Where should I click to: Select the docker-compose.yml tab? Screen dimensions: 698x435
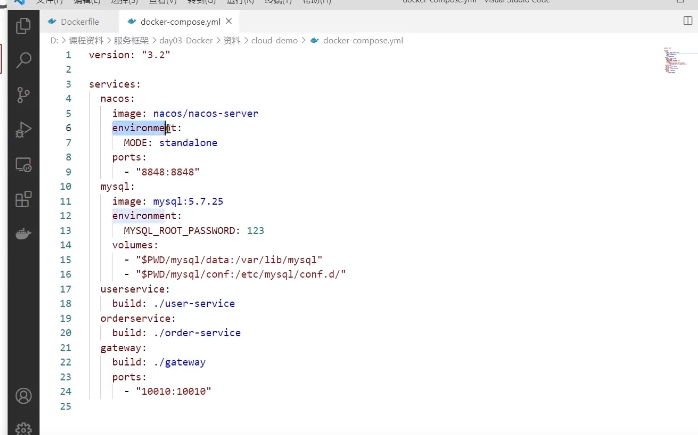pyautogui.click(x=180, y=21)
